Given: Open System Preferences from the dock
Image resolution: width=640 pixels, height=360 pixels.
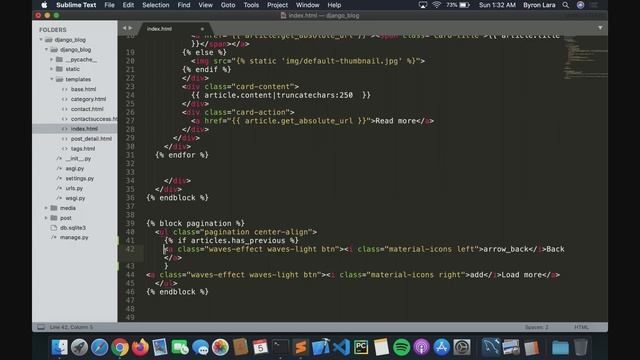Looking at the screenshot, I should point(462,347).
